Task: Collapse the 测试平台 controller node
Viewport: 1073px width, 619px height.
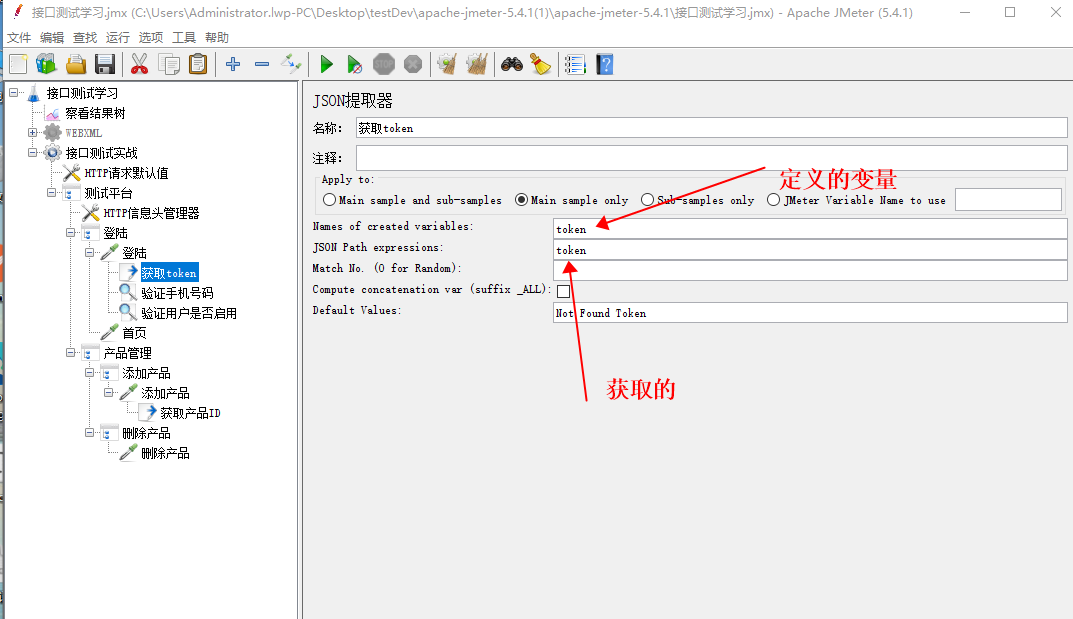Action: pyautogui.click(x=51, y=193)
